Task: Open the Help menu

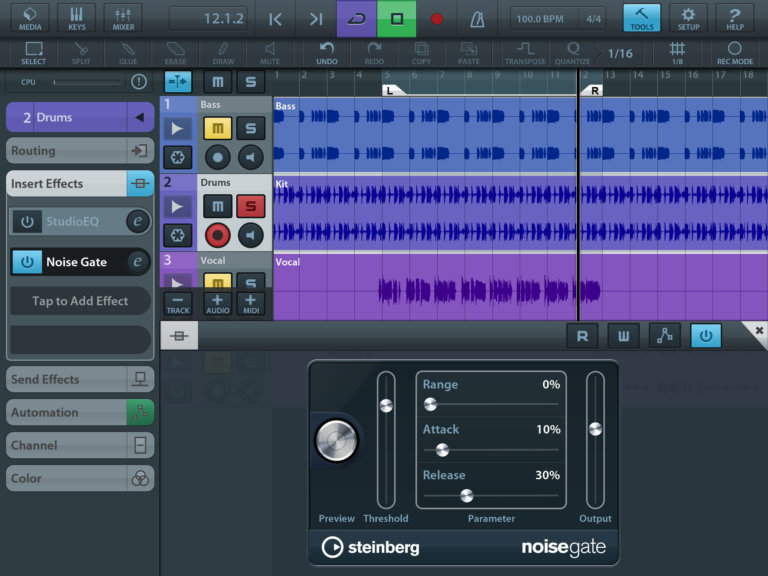Action: coord(735,18)
